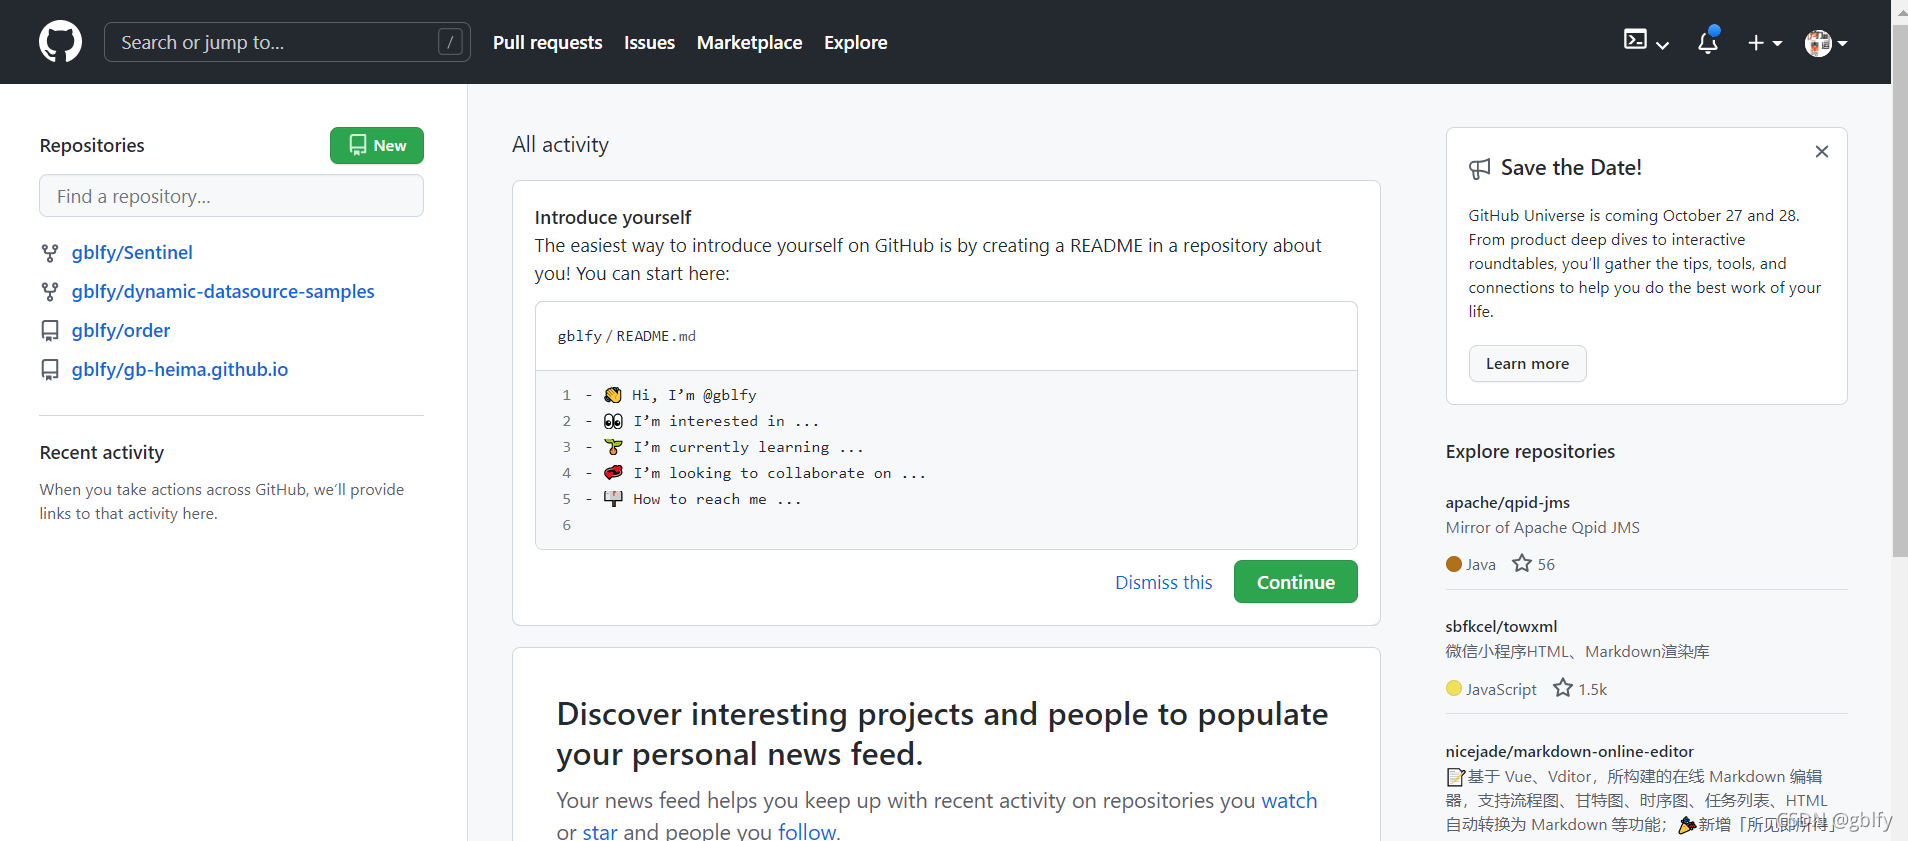Go to Pull requests
Screen dimensions: 1908x841
click(x=547, y=43)
